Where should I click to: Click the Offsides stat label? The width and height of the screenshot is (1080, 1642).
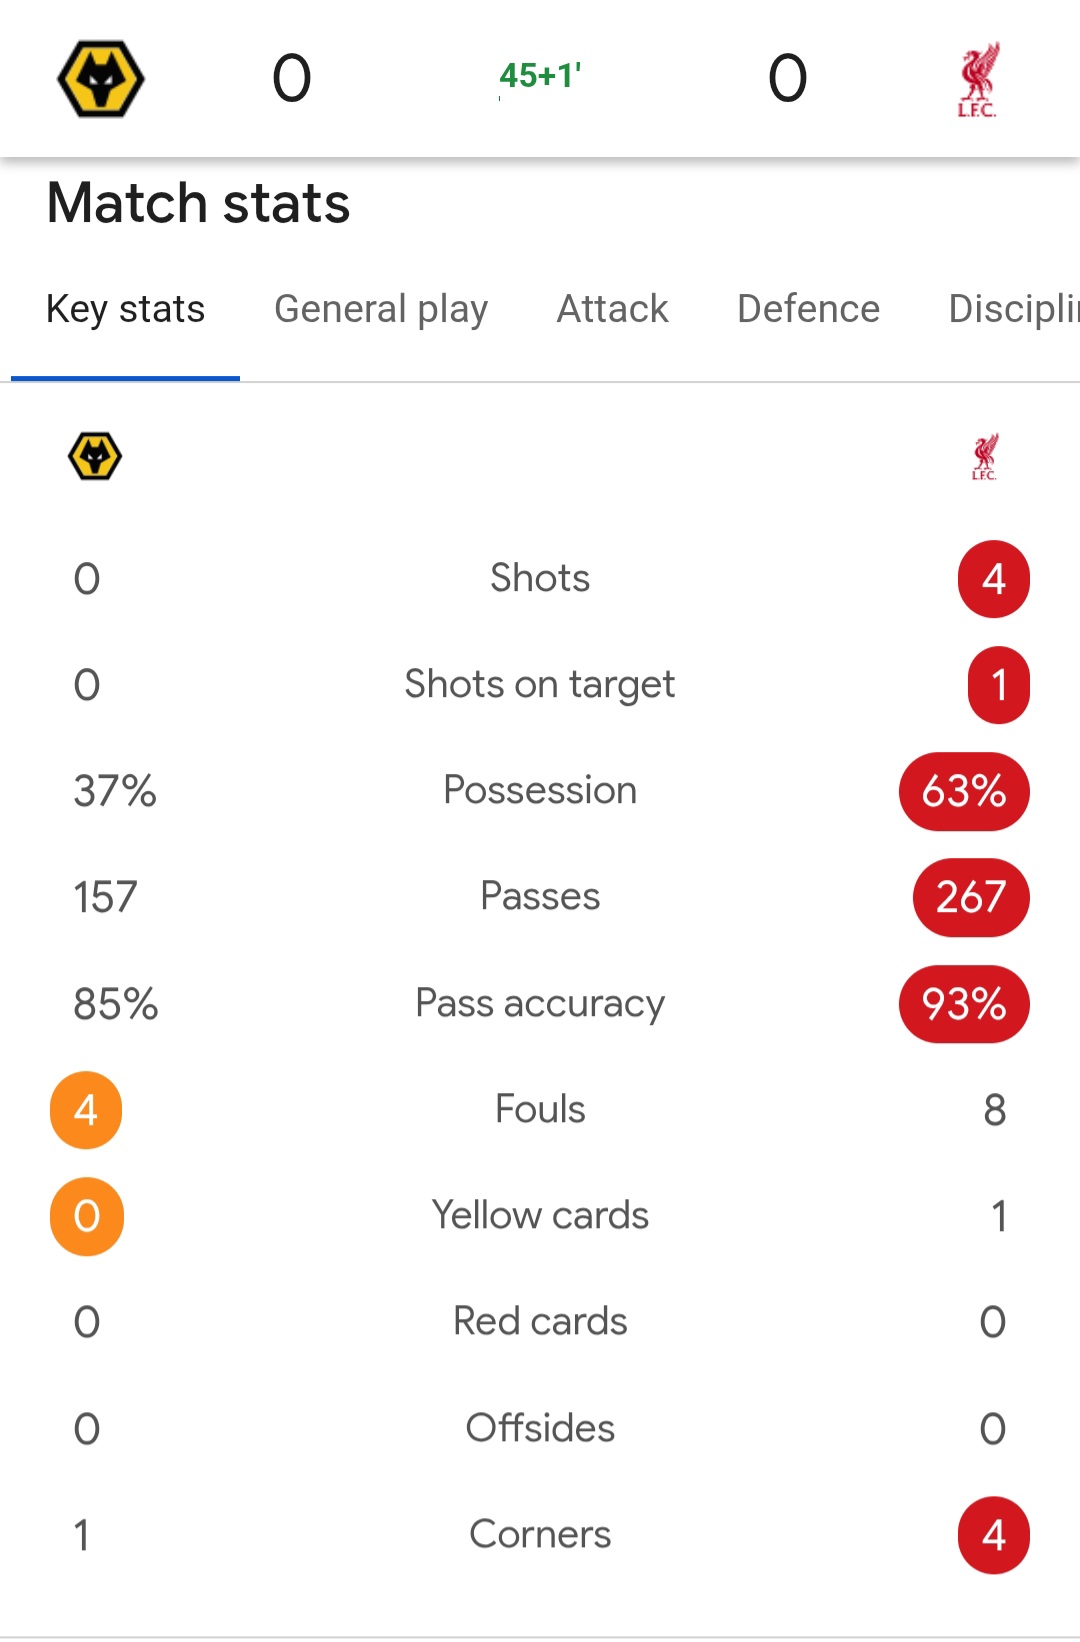coord(540,1428)
